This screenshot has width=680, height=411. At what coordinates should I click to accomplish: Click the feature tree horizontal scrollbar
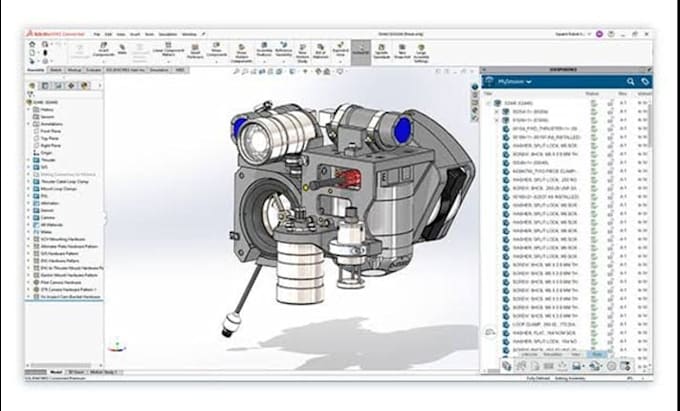61,365
